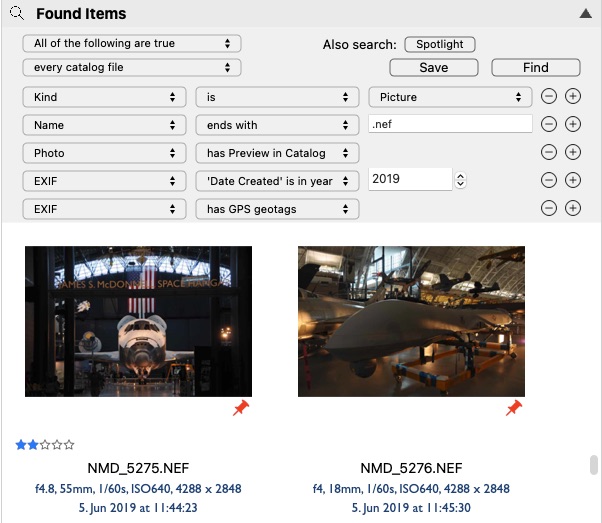Rate NMD_5275 three stars
The image size is (602, 523).
click(45, 445)
